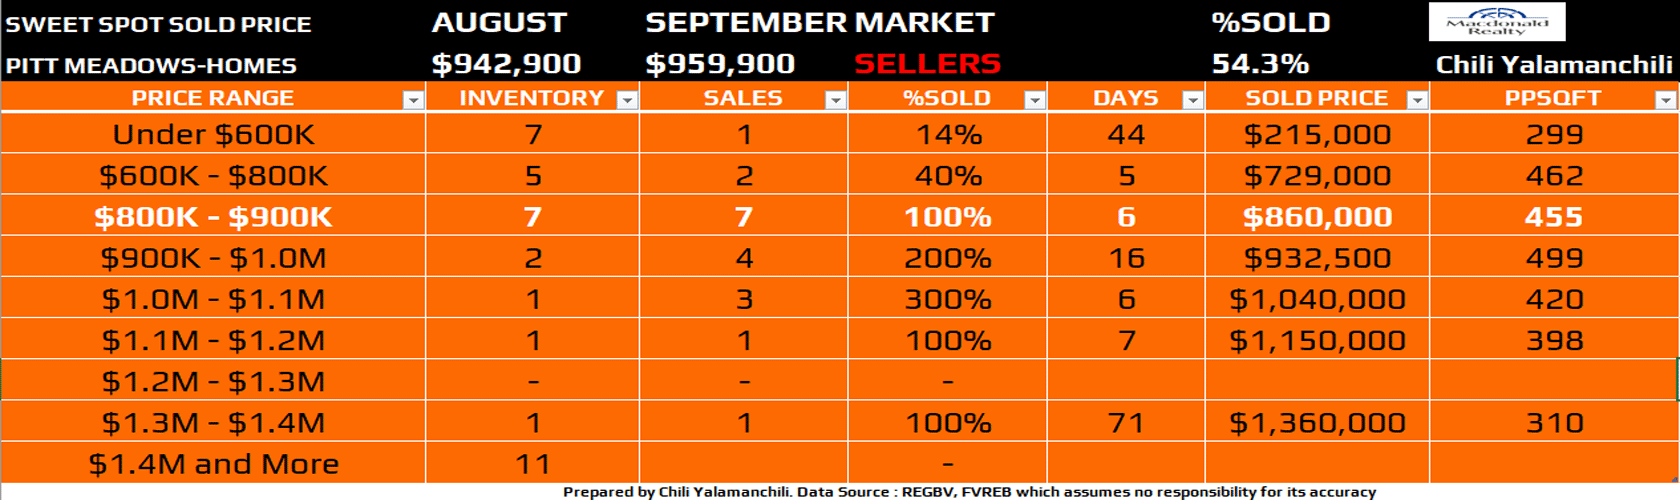Click the Chili Yalamanchili name cell
1680x500 pixels.
(x=1553, y=64)
